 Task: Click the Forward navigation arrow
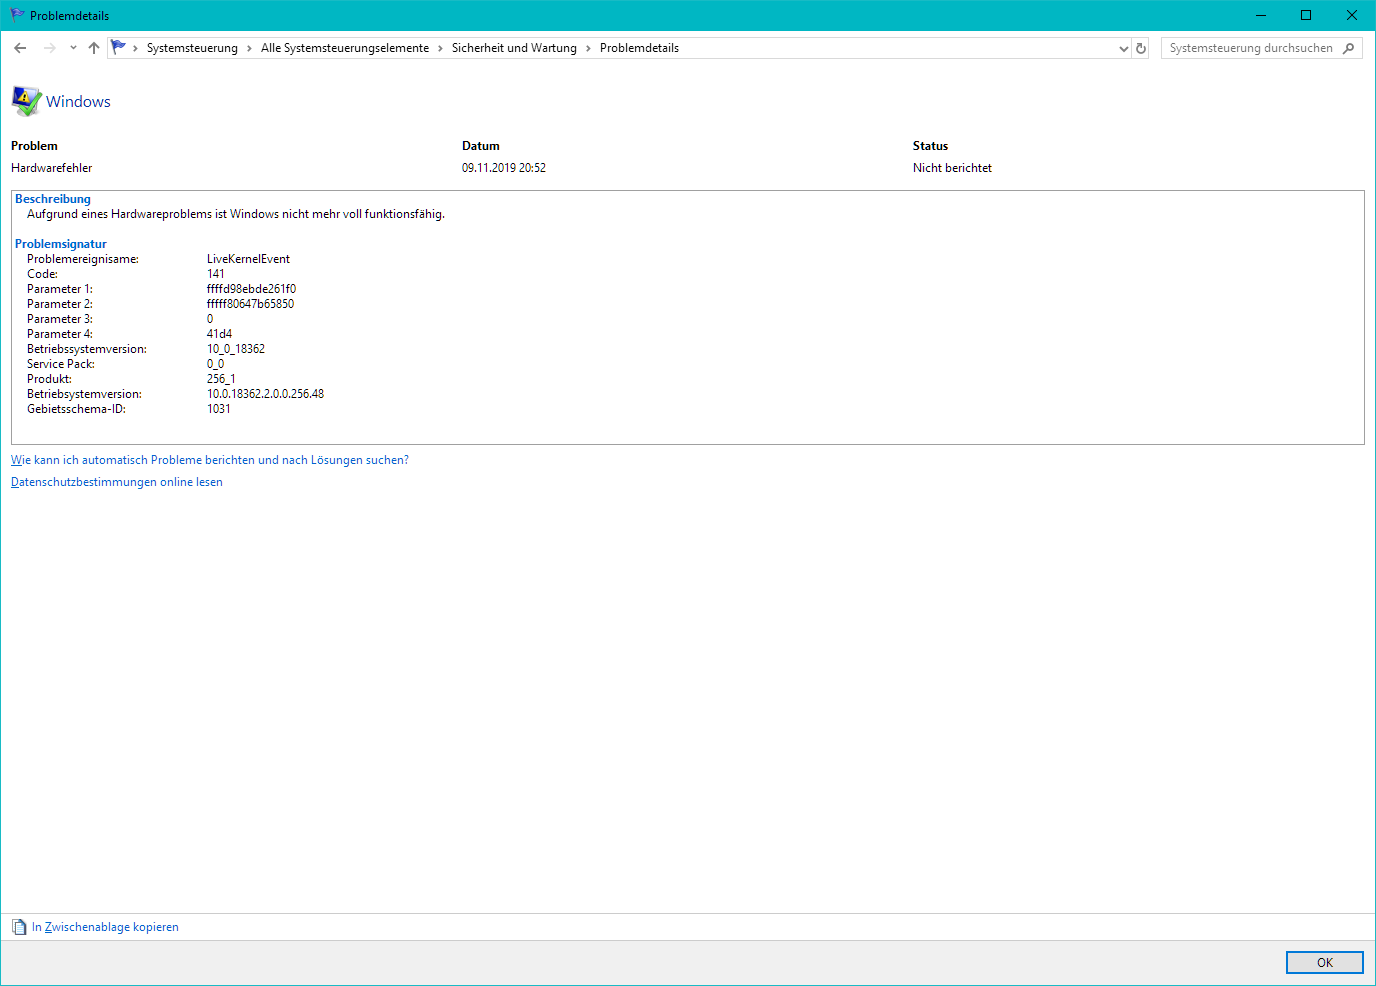click(x=49, y=48)
